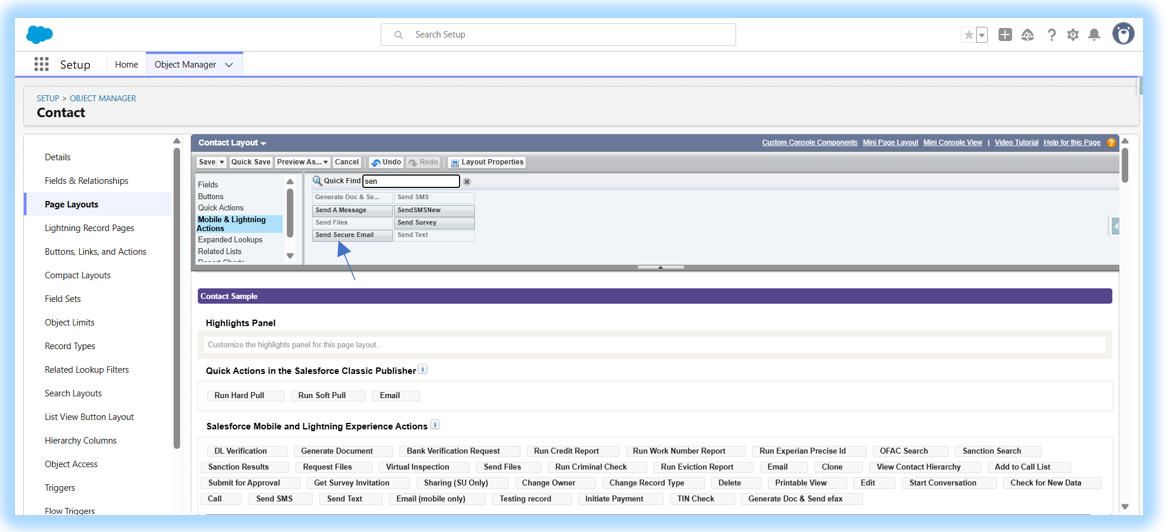The height and width of the screenshot is (532, 1168).
Task: Open Search Layouts in the sidebar
Action: (x=73, y=393)
